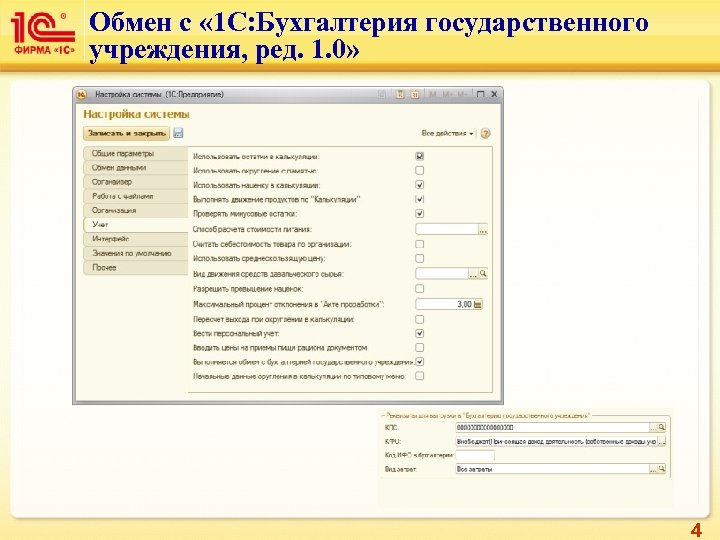Close the Настройка системы window
The image size is (720, 540).
[494, 94]
